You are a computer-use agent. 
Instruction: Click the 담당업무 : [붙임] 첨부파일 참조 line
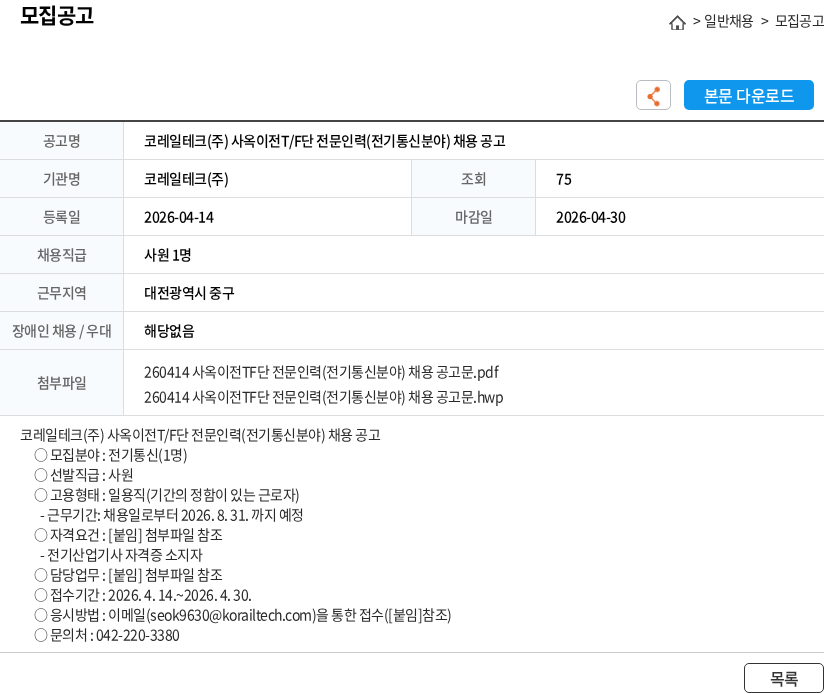pyautogui.click(x=128, y=575)
